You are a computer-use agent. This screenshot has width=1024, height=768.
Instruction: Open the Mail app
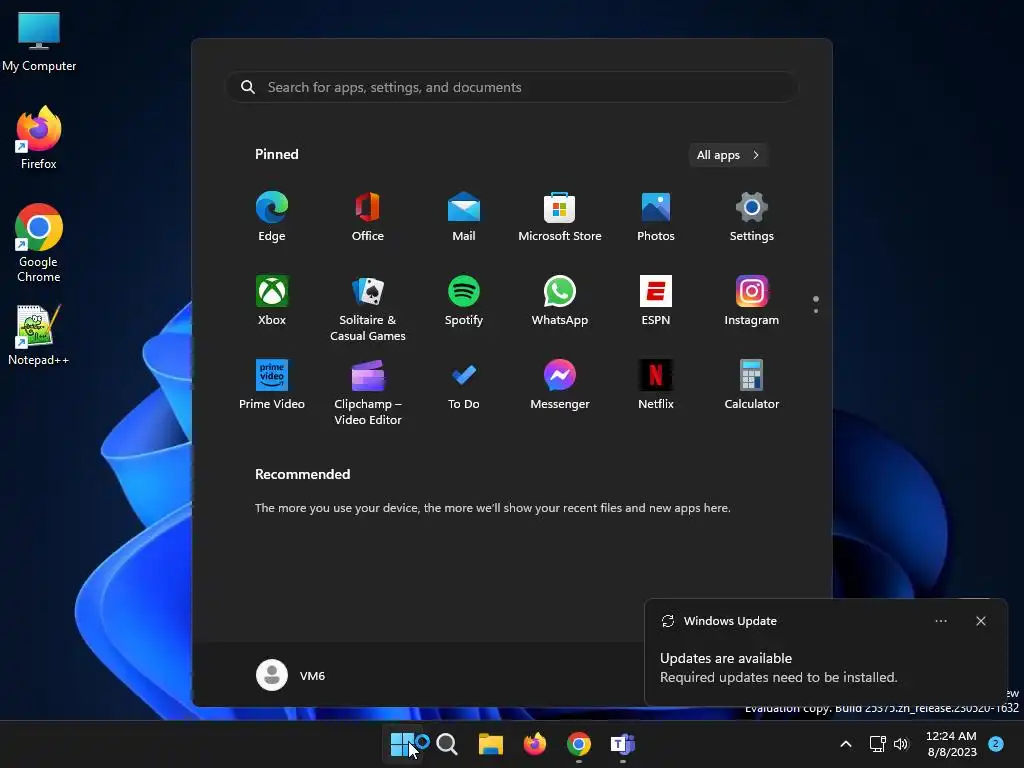[x=464, y=217]
